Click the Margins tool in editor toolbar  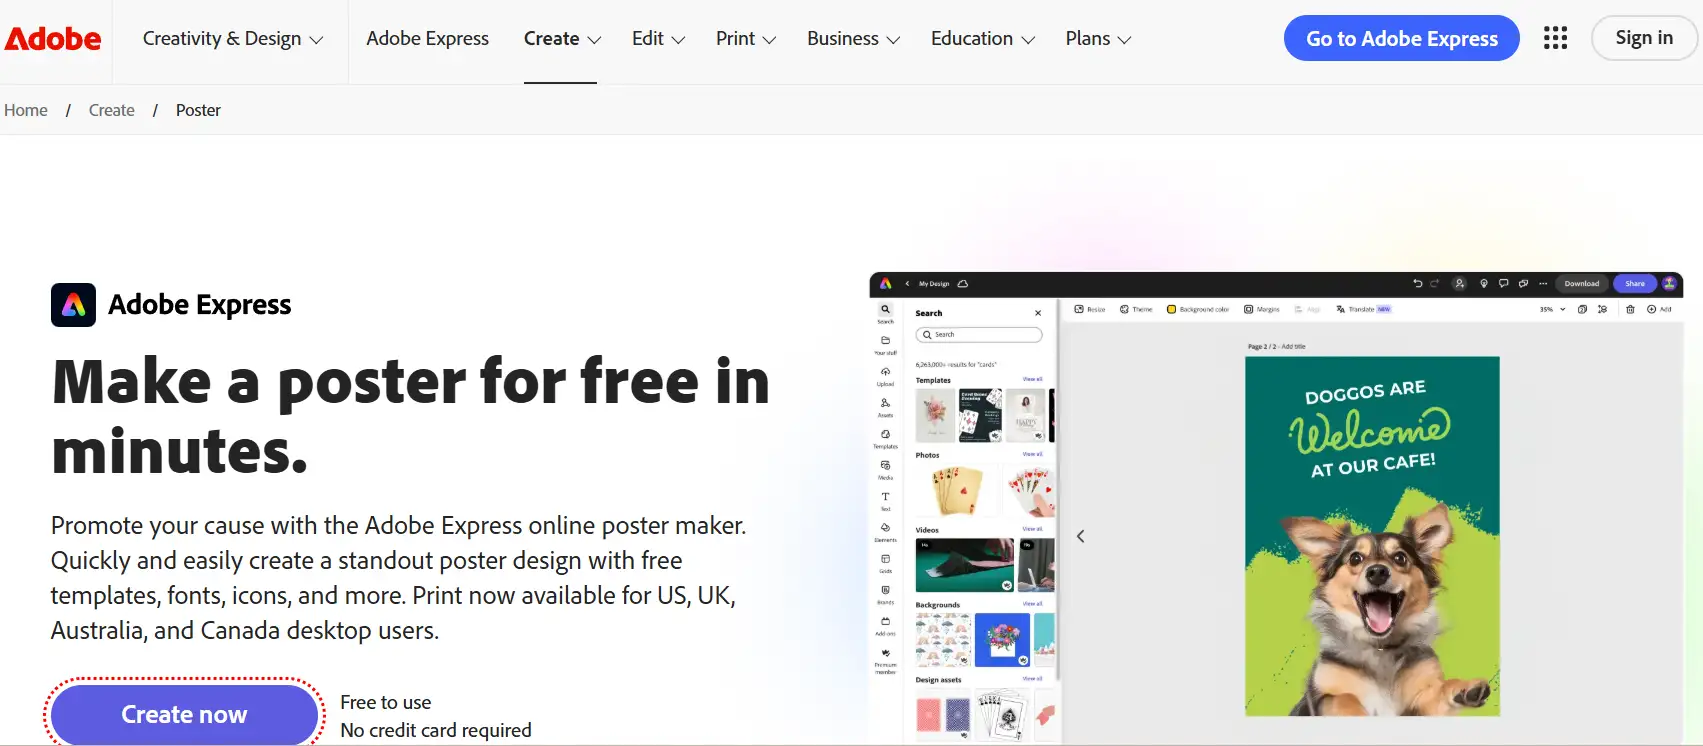(x=1262, y=309)
